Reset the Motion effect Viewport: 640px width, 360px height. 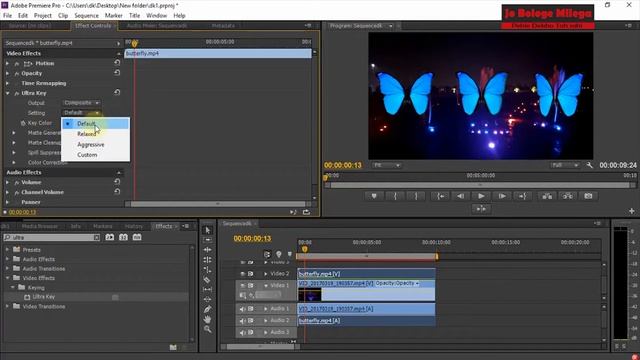tap(117, 63)
